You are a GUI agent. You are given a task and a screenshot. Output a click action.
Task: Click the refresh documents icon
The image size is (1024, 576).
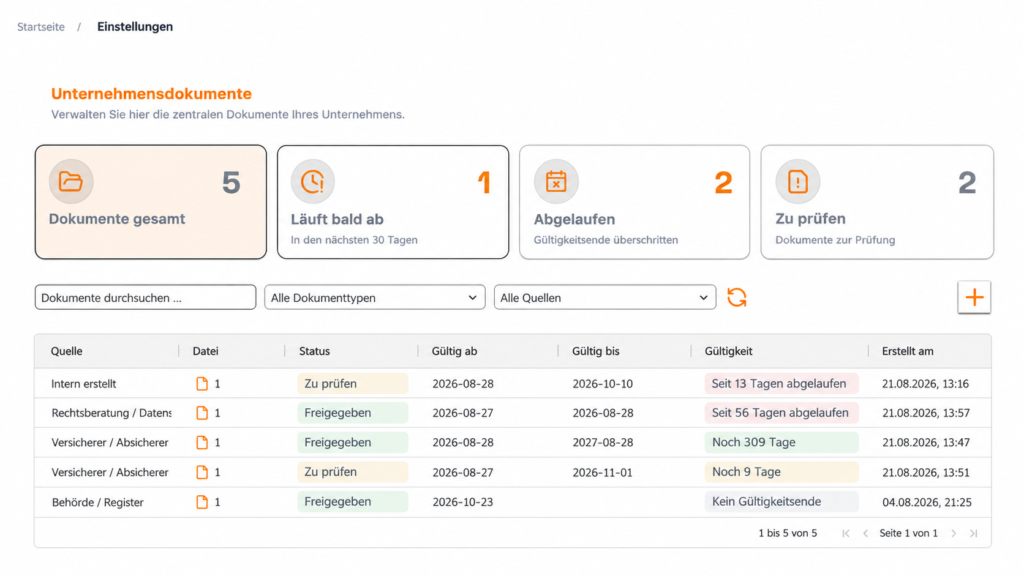click(x=737, y=298)
